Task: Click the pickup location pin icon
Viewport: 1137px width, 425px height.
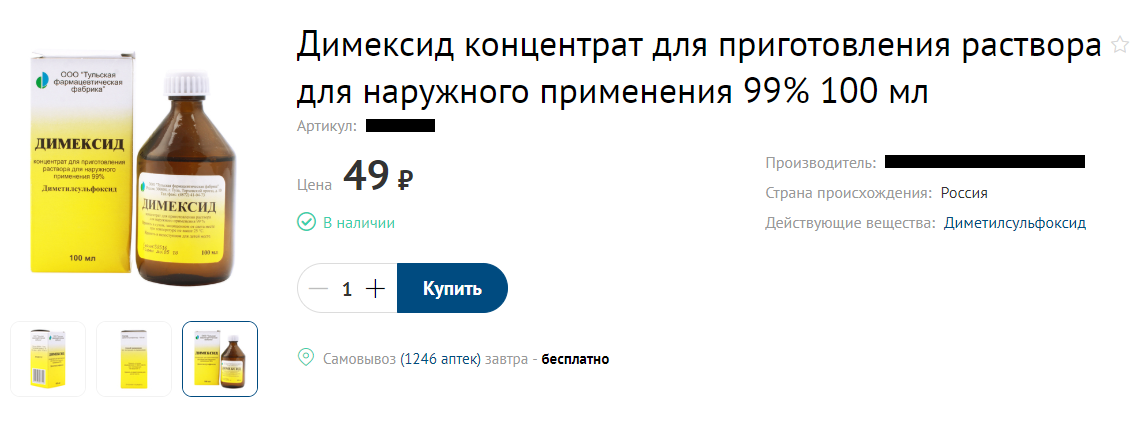Action: tap(307, 358)
